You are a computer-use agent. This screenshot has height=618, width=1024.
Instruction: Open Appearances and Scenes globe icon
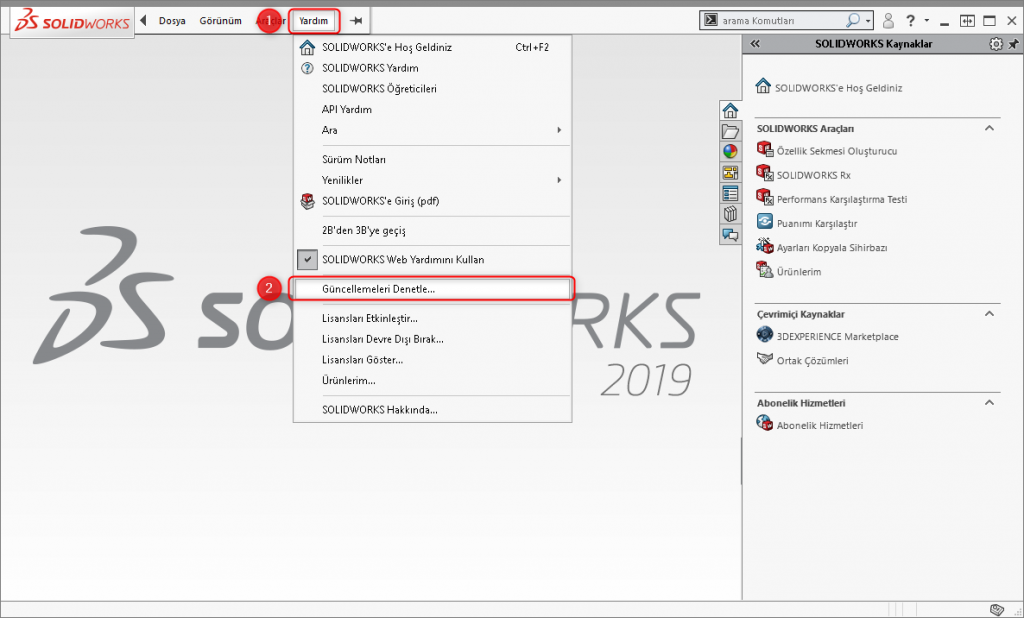pos(730,151)
